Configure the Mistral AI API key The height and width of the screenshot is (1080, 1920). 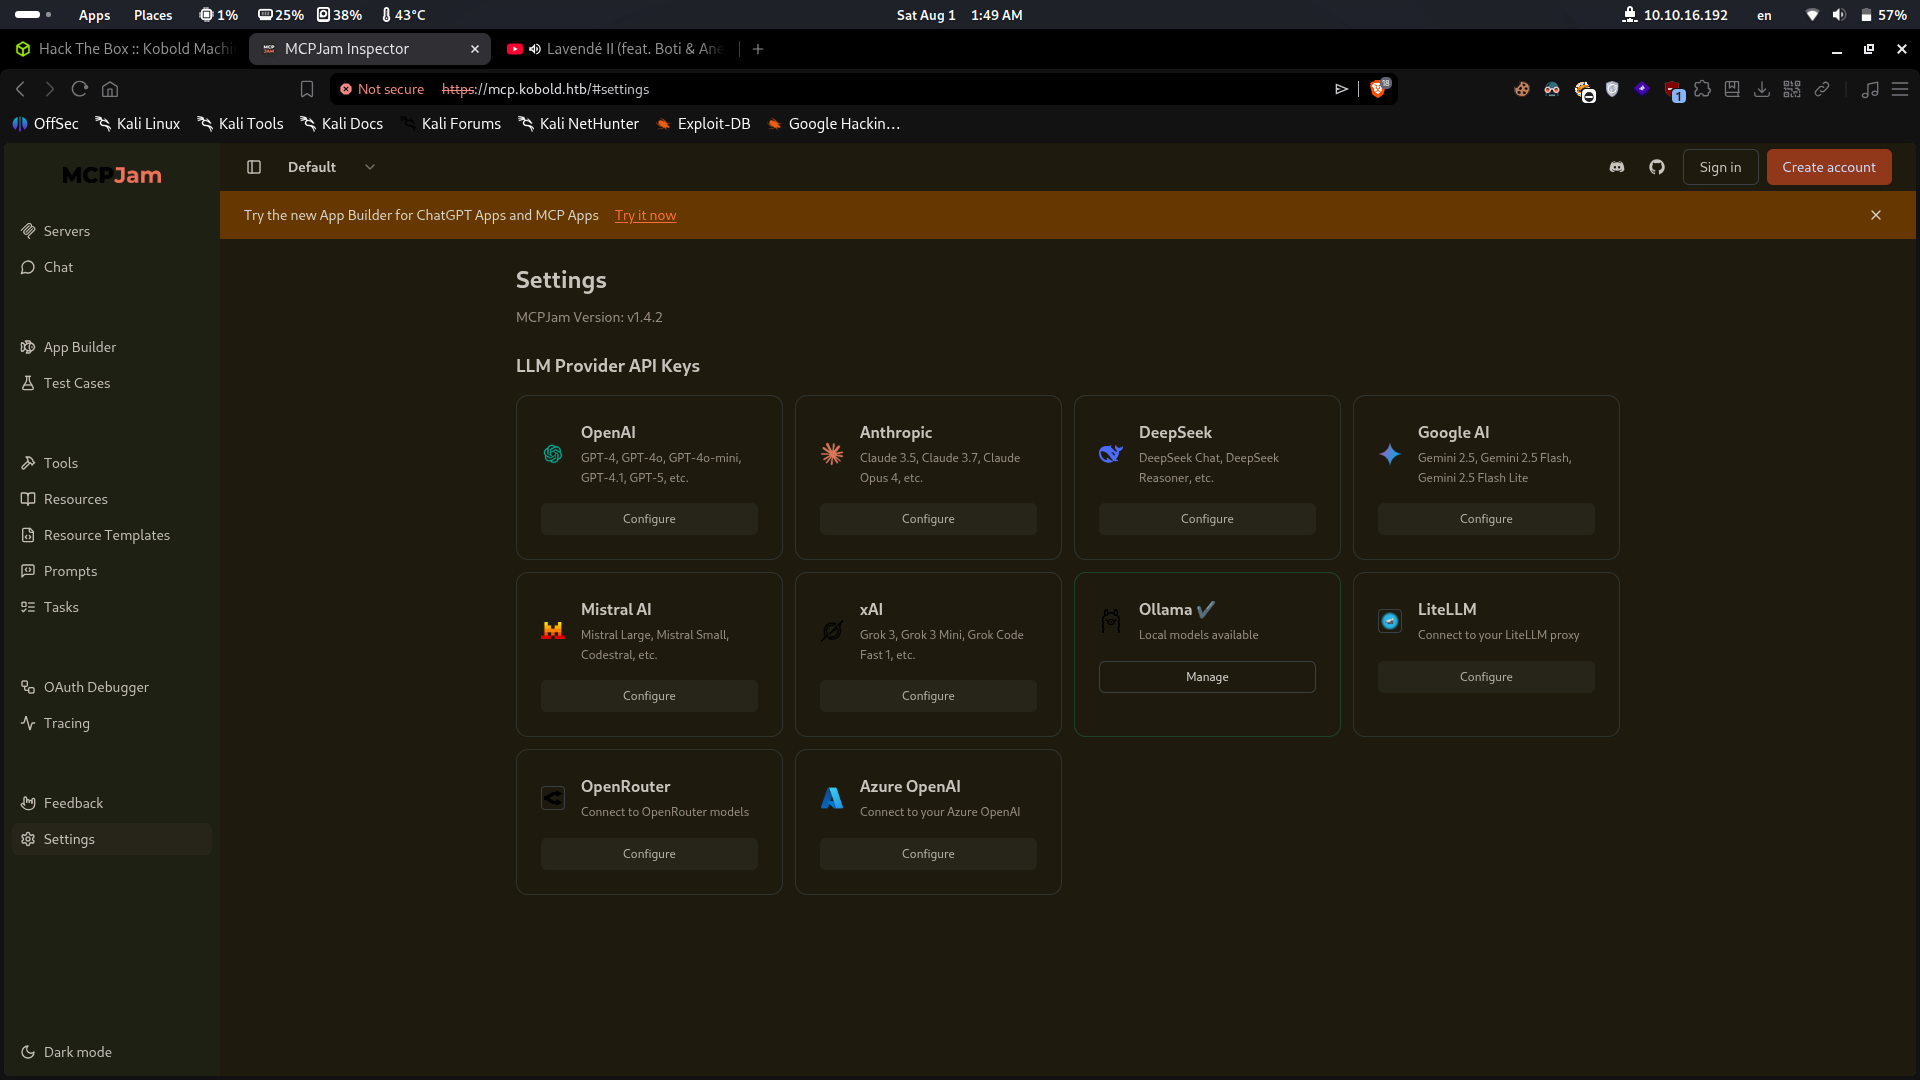(649, 696)
